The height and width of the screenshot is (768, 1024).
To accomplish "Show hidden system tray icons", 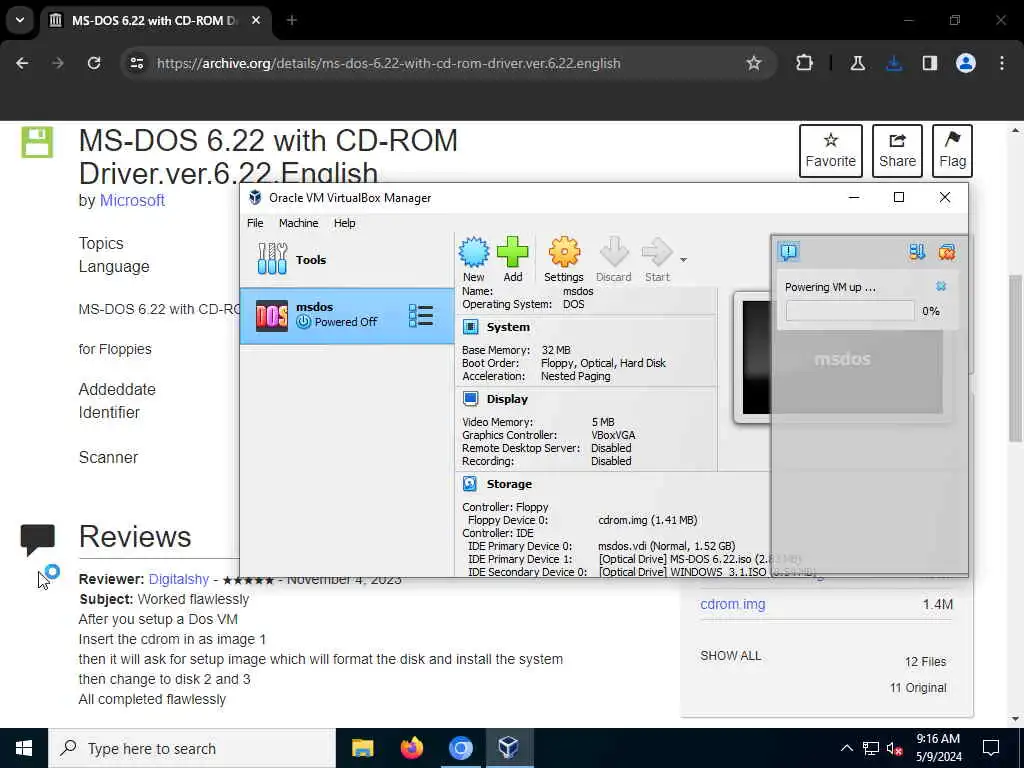I will 846,748.
